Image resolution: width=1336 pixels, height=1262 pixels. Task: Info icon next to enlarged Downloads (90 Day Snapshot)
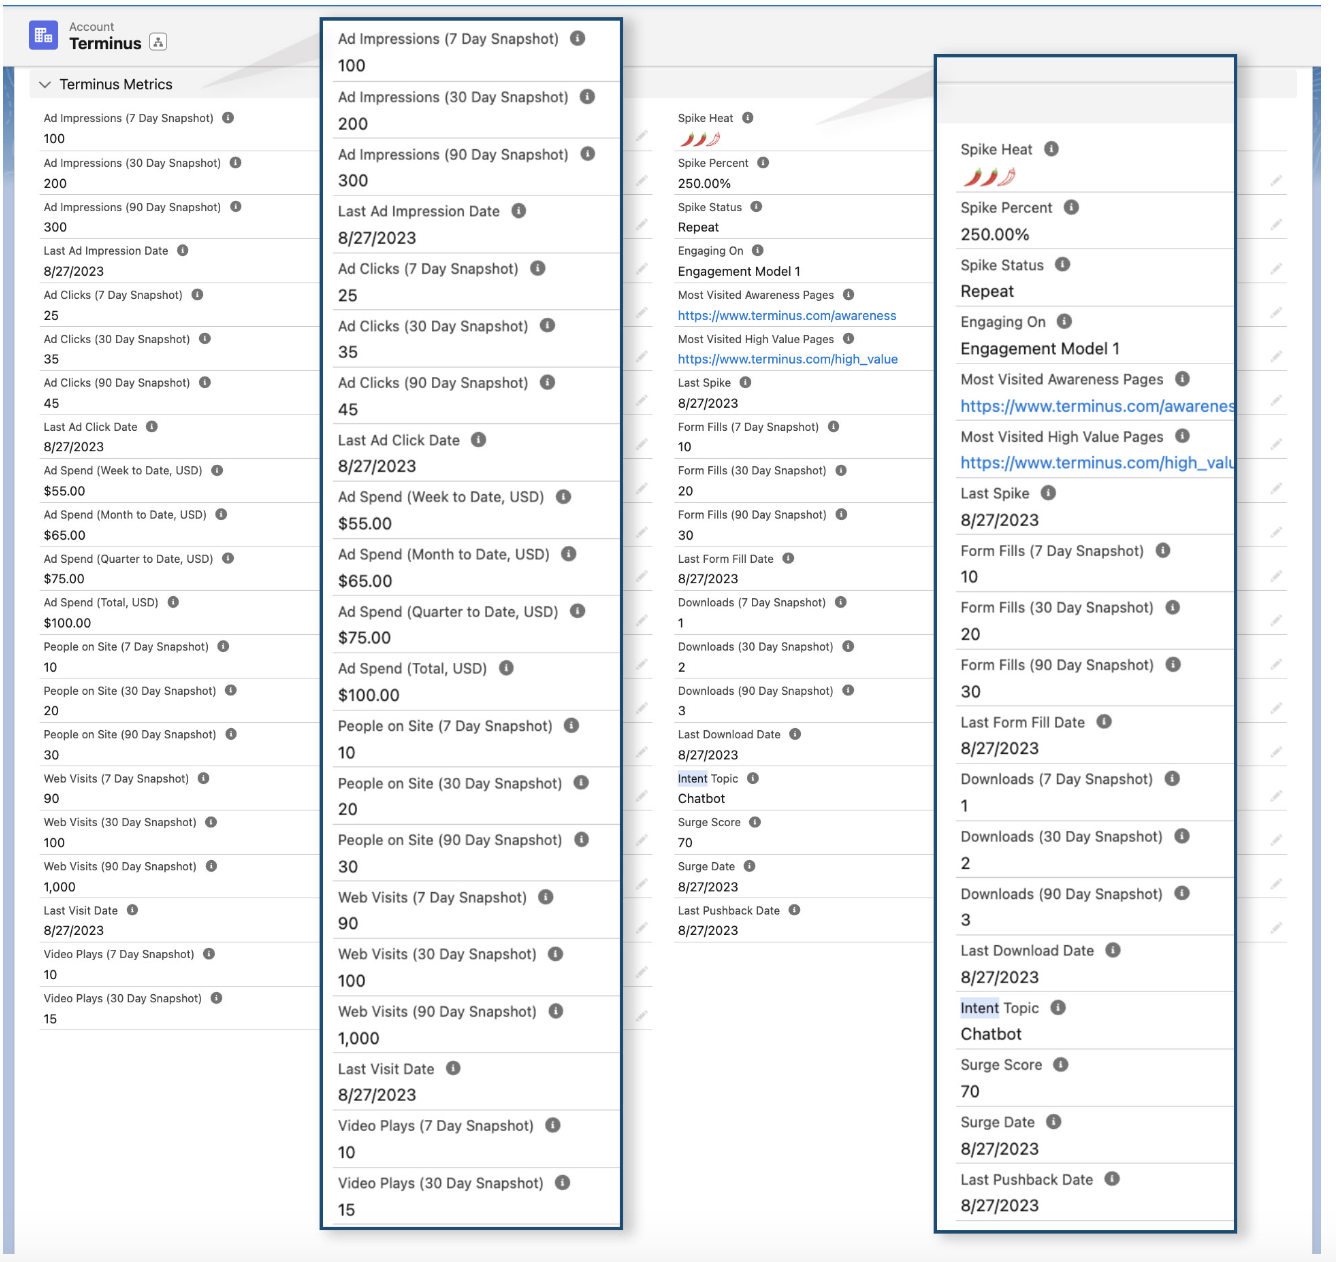[1182, 893]
